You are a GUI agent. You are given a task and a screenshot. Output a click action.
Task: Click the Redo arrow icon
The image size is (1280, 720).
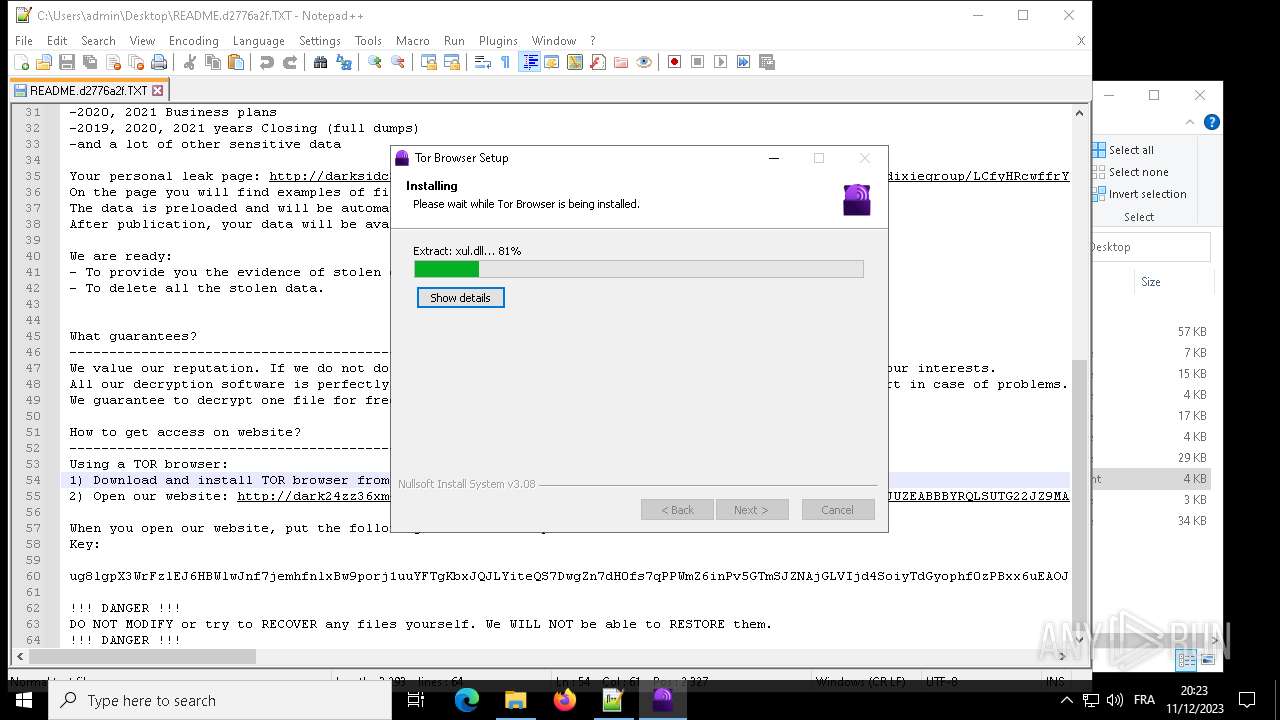290,62
